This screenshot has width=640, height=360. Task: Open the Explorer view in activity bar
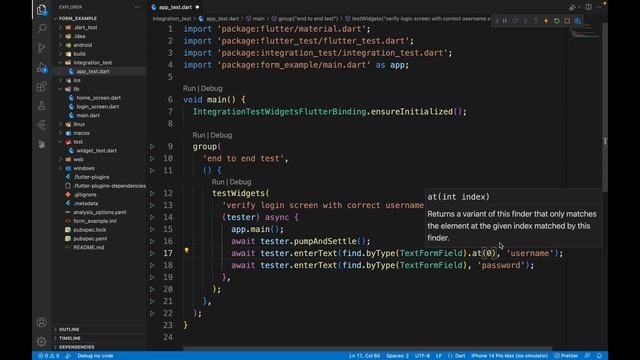41,9
